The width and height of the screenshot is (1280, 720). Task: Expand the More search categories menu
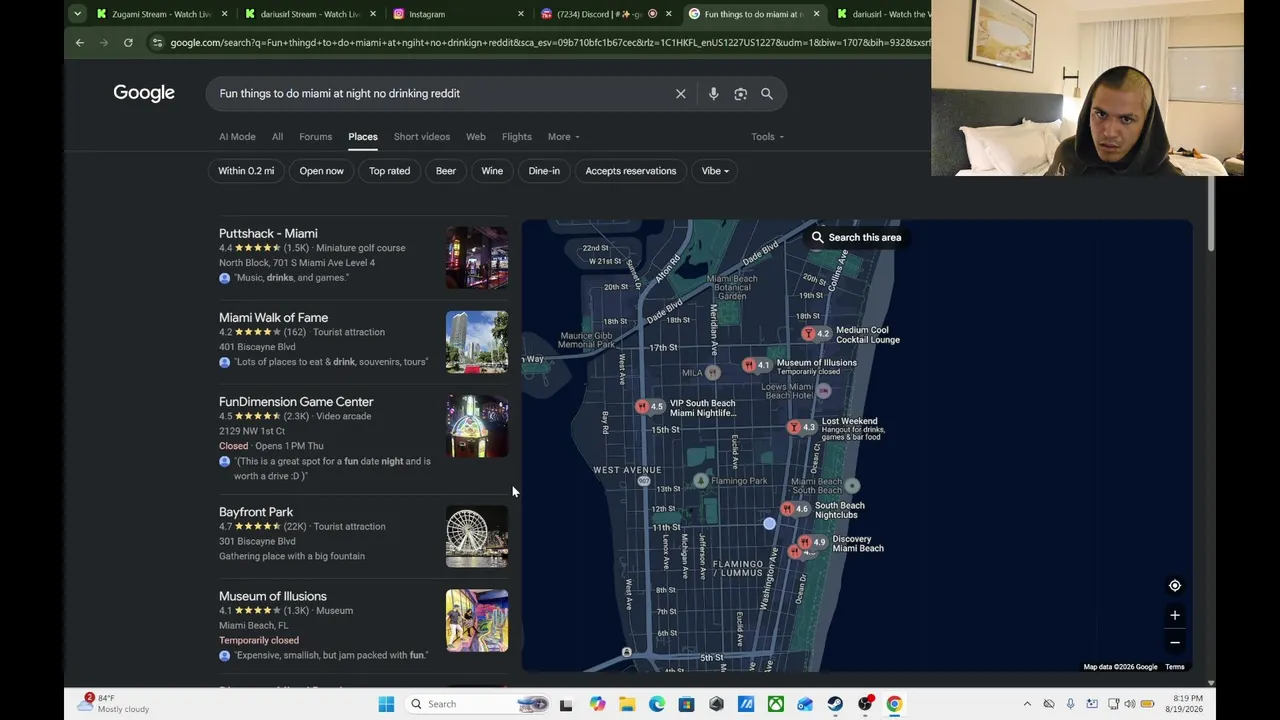point(563,137)
